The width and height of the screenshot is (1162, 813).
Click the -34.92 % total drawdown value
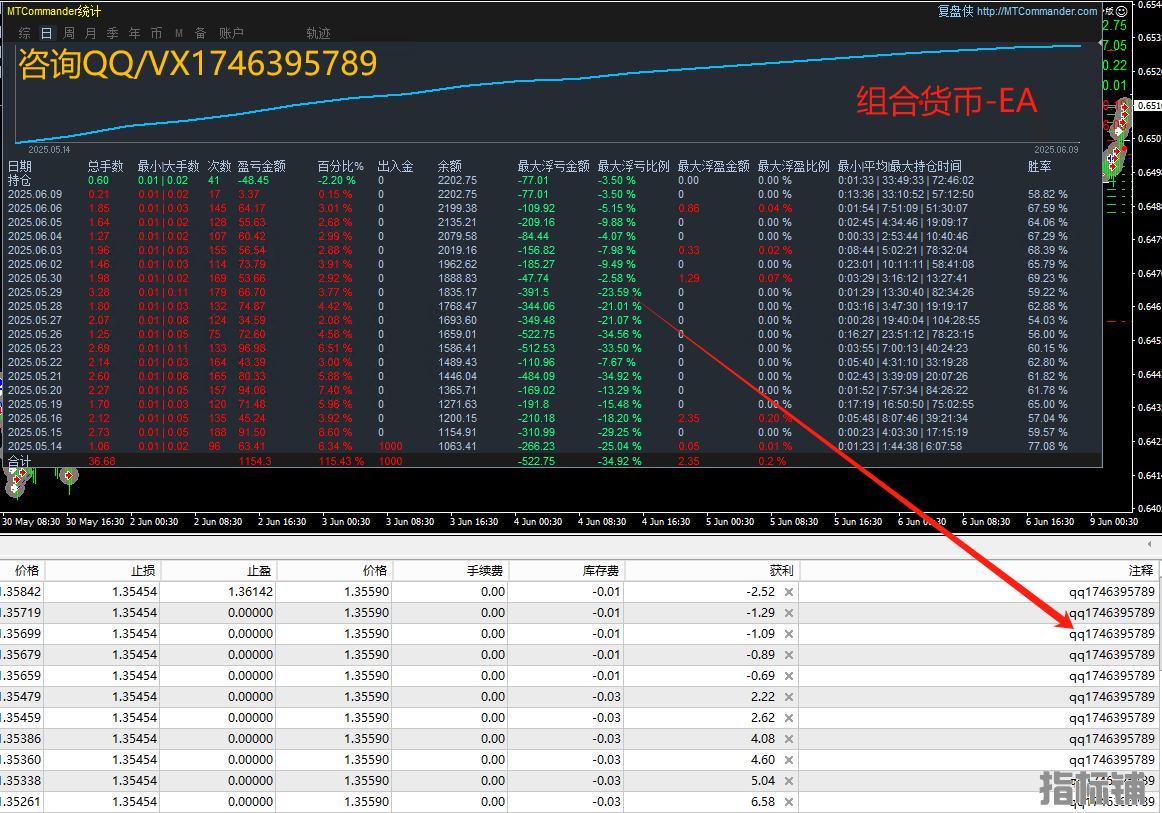point(620,461)
